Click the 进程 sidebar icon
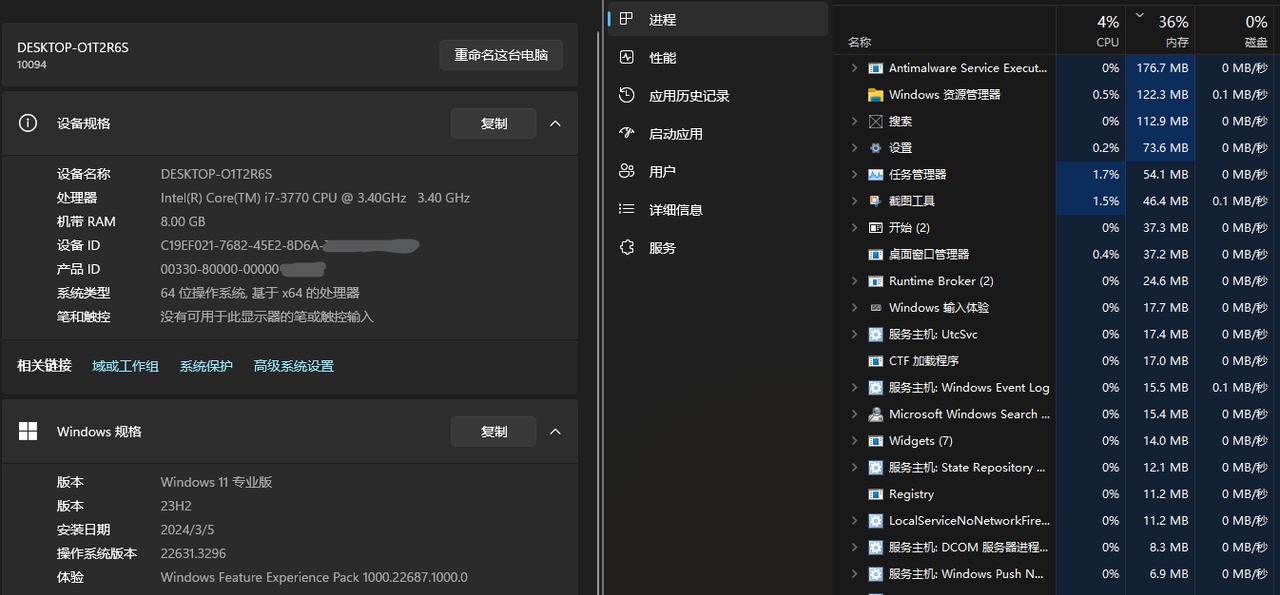Screen dimensions: 1280x595 tap(627, 19)
